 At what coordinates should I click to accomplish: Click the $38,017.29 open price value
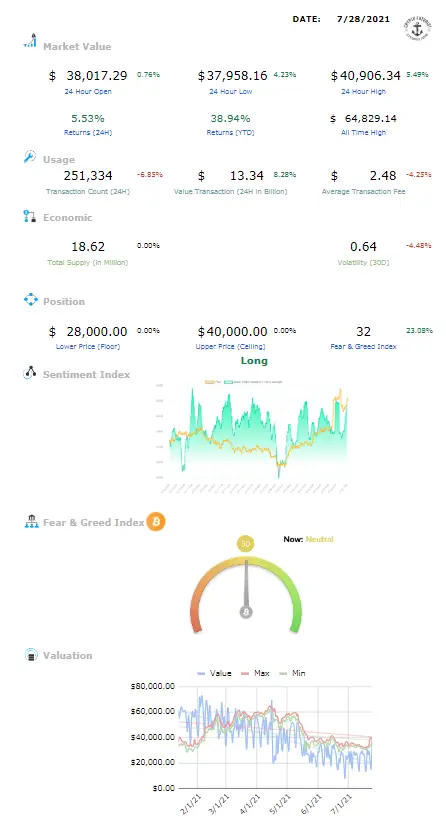pos(88,75)
